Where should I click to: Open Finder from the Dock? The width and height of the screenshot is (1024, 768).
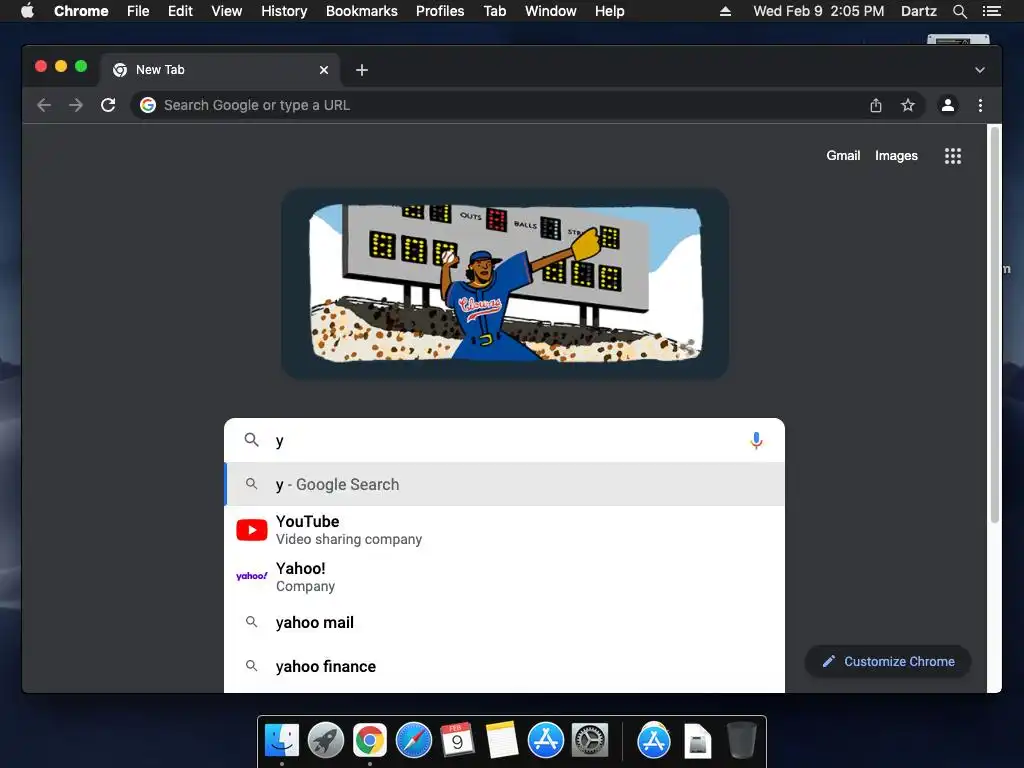282,741
